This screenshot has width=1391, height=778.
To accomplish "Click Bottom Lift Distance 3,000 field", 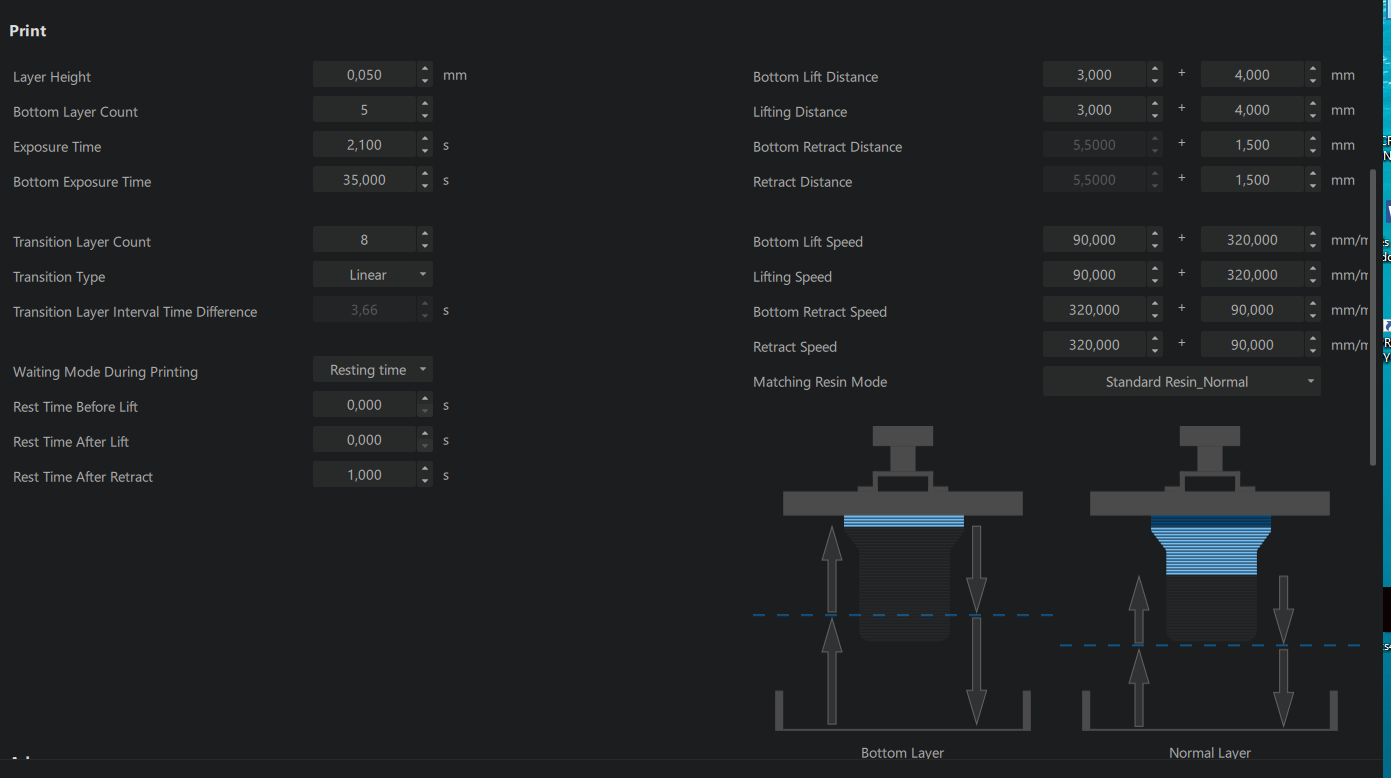I will click(1094, 75).
